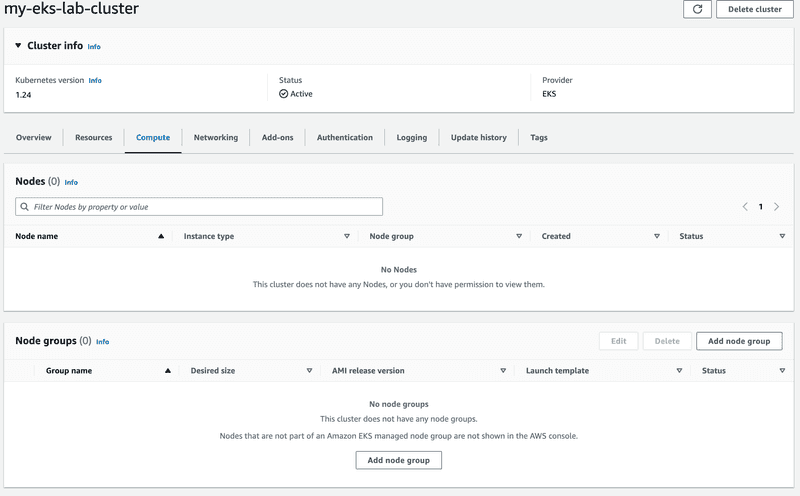This screenshot has height=496, width=800.
Task: Click Add node group under No node groups
Action: 398,460
